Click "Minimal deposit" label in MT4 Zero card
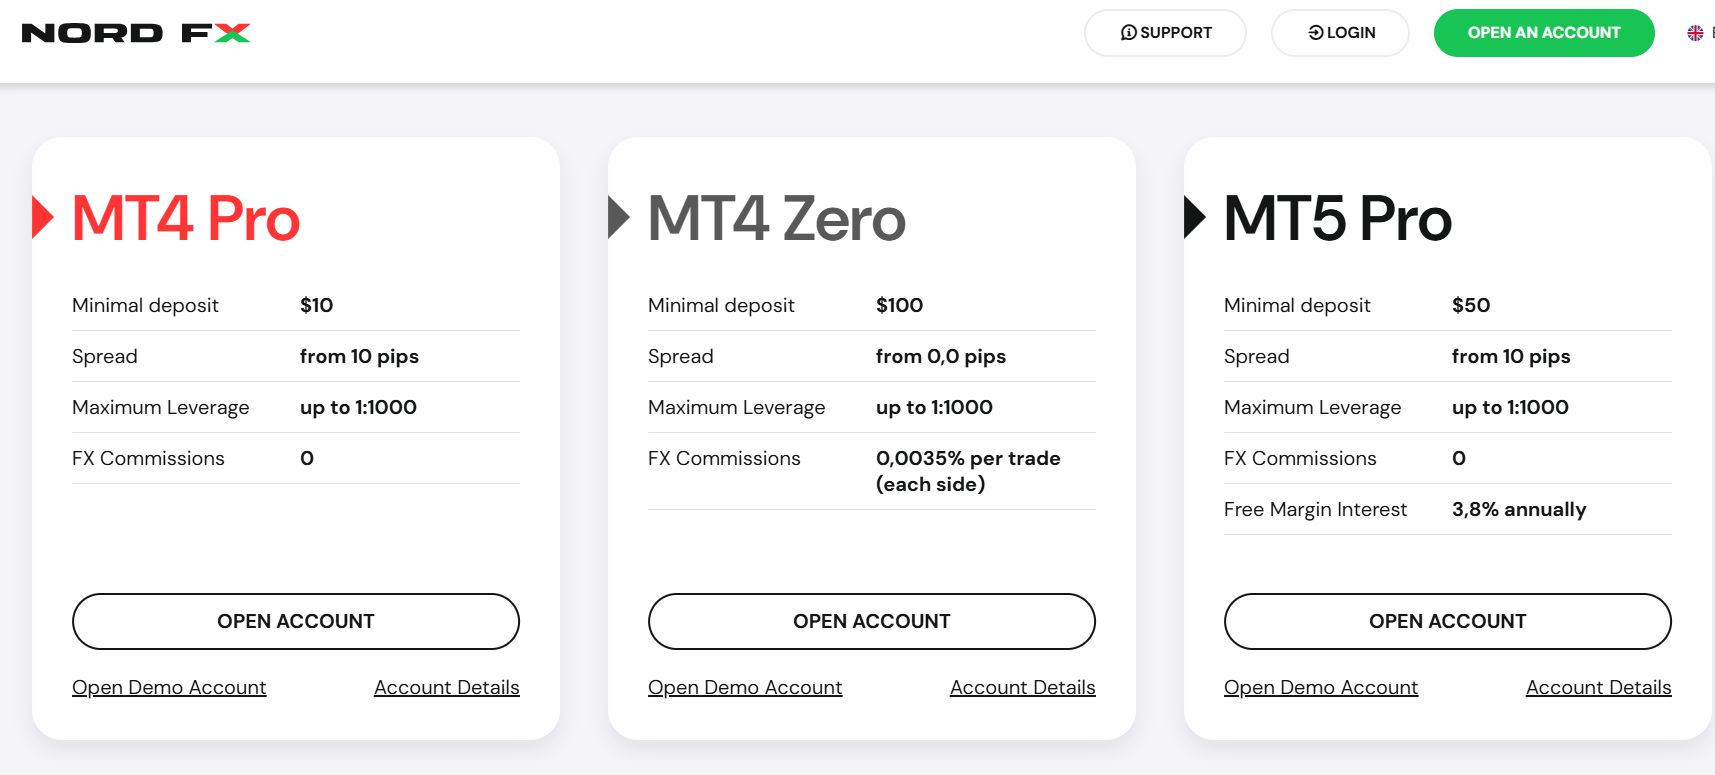Viewport: 1715px width, 775px height. (721, 305)
